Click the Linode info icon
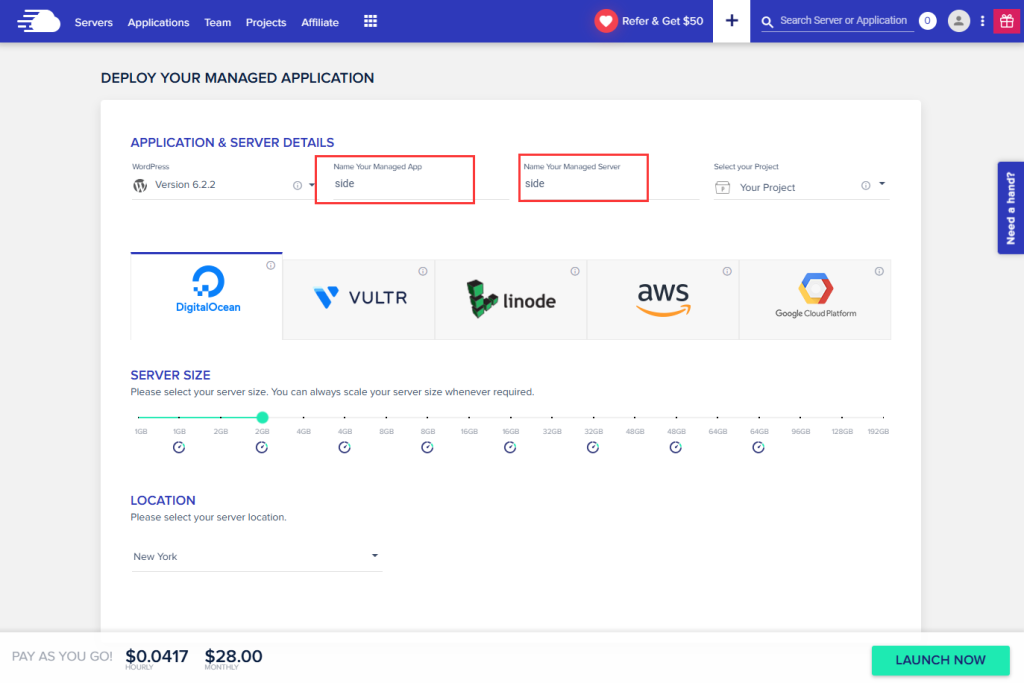 pyautogui.click(x=575, y=271)
